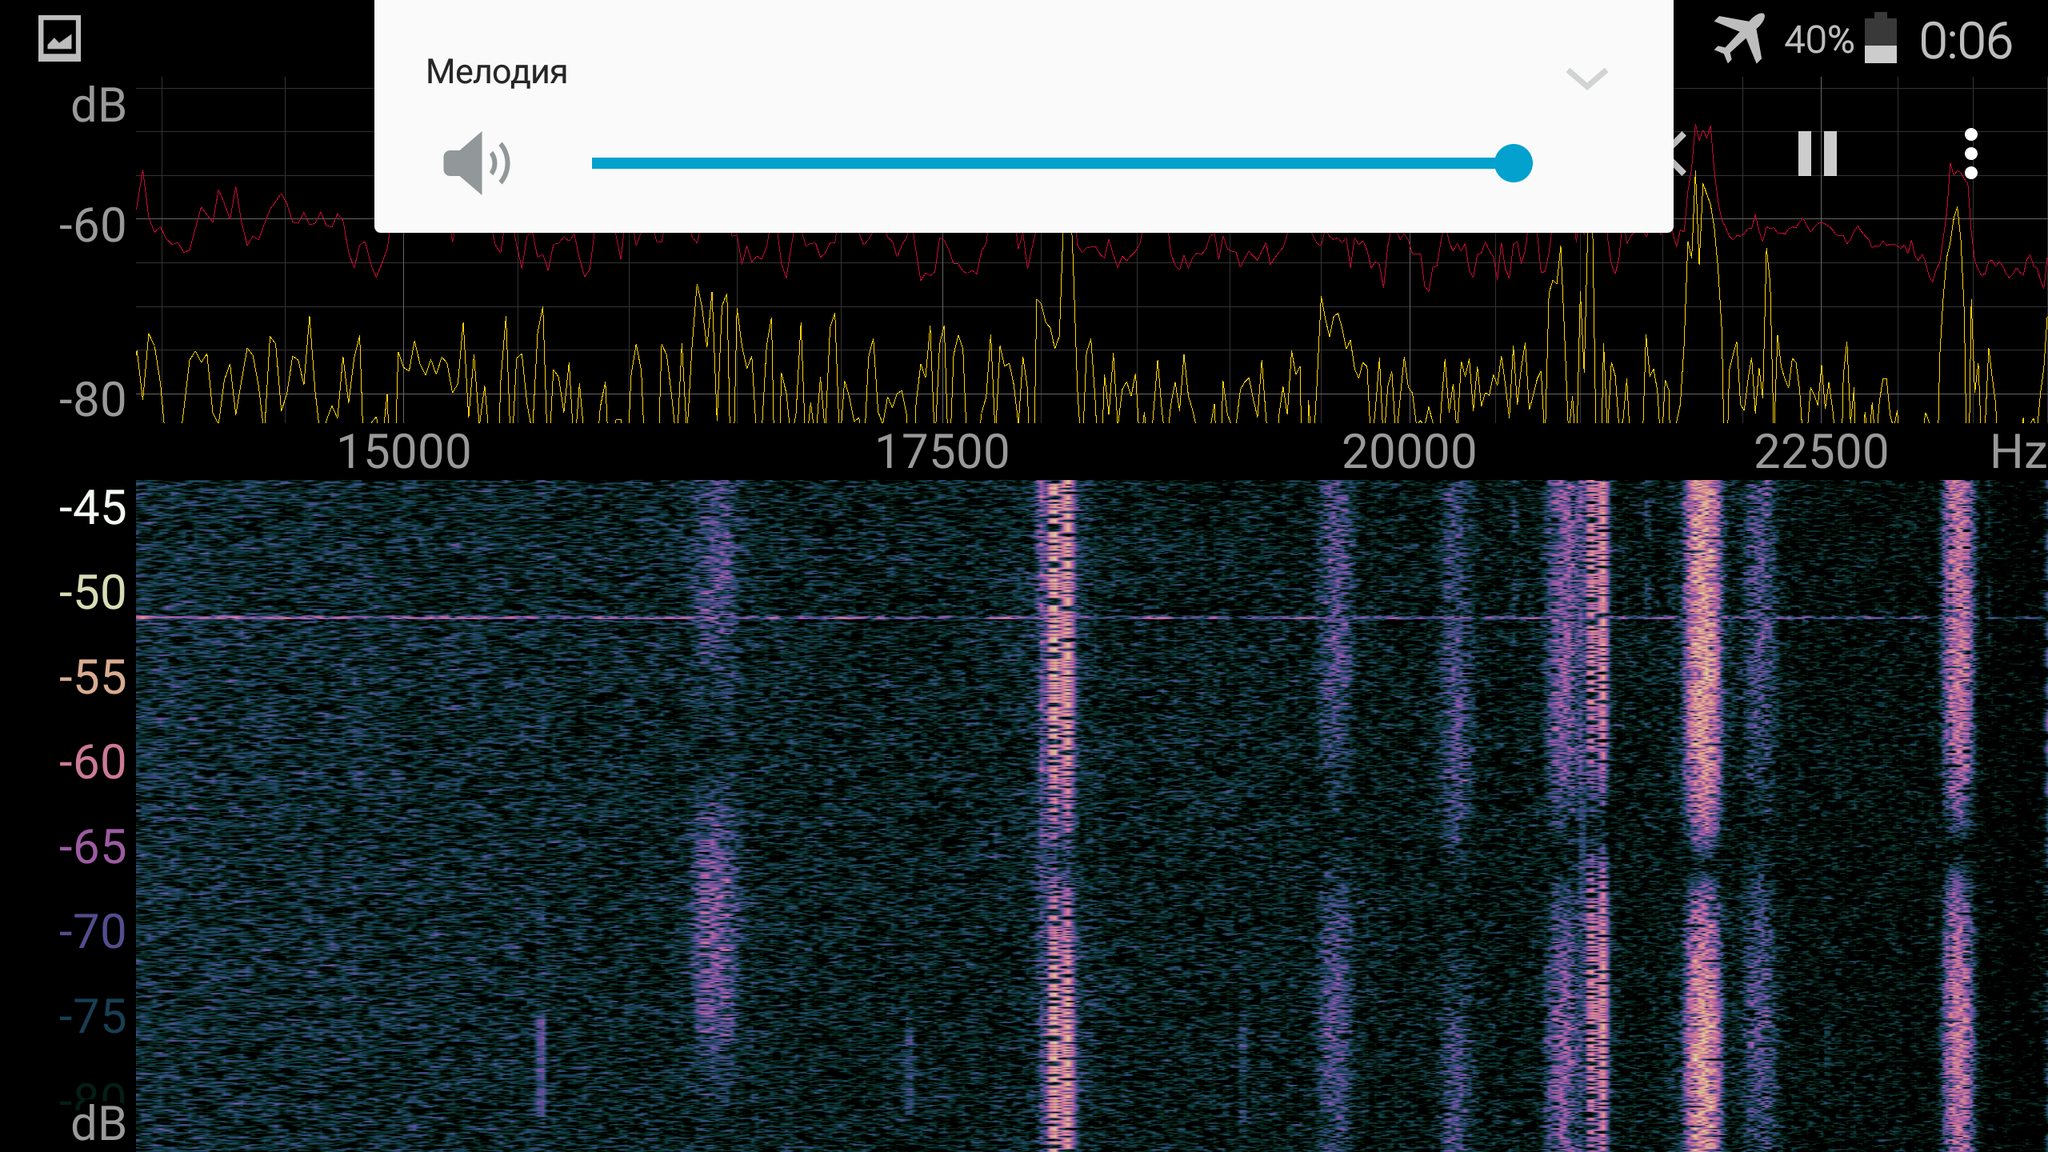Pause the live spectrum analysis
Screen dimensions: 2048x1152
coord(1817,154)
